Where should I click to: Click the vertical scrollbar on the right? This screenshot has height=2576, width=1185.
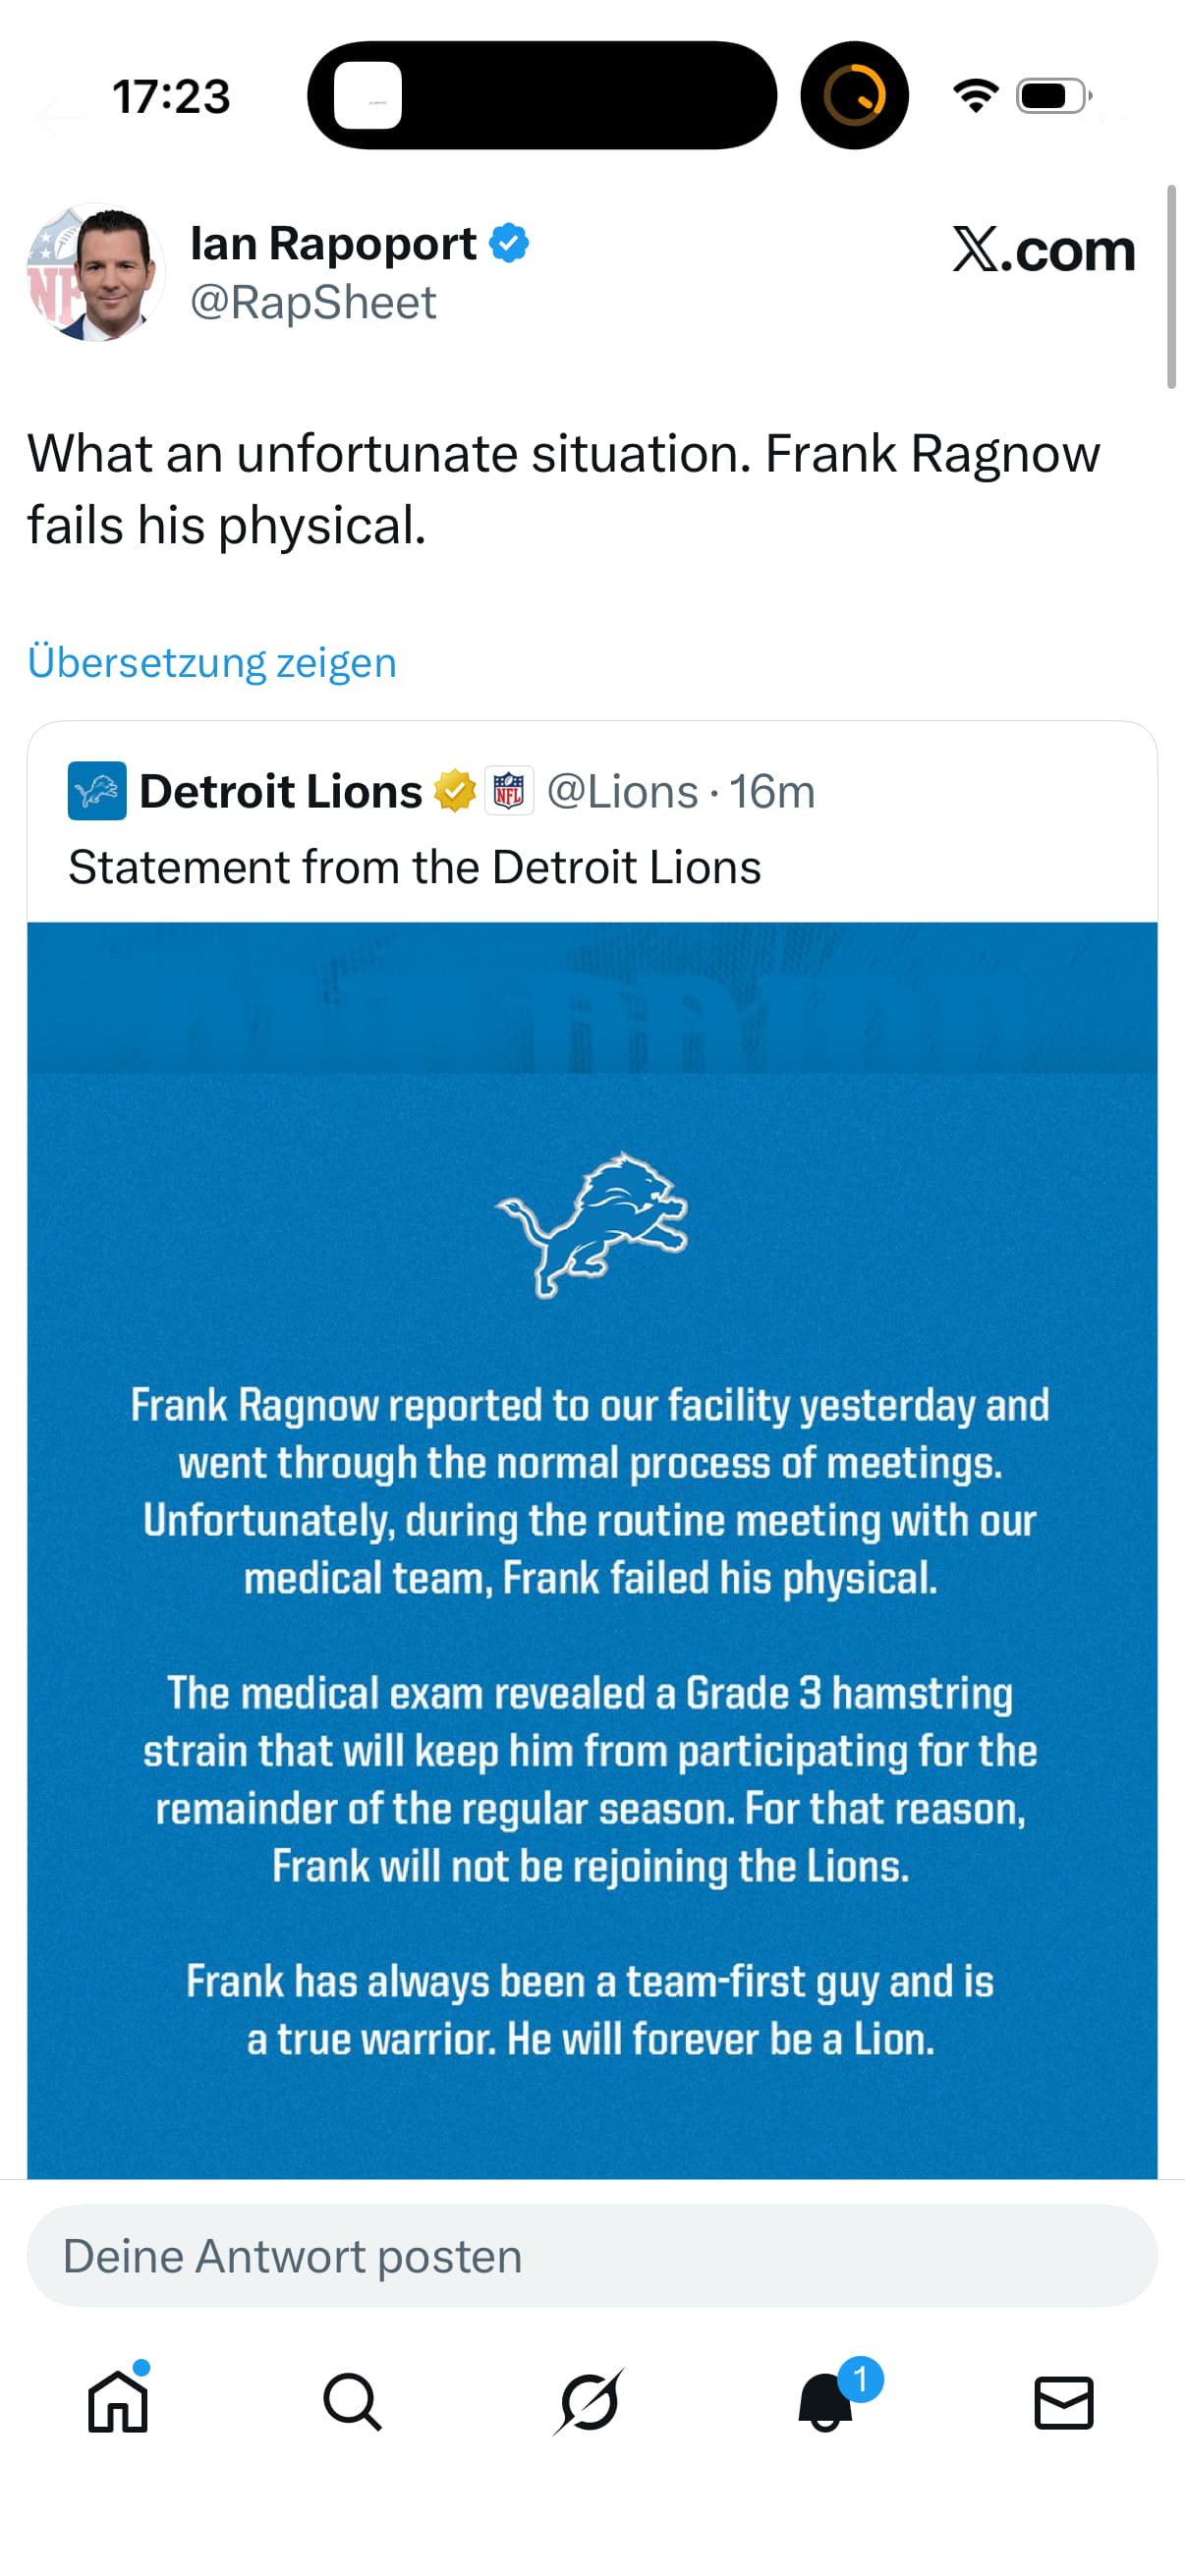(1171, 287)
